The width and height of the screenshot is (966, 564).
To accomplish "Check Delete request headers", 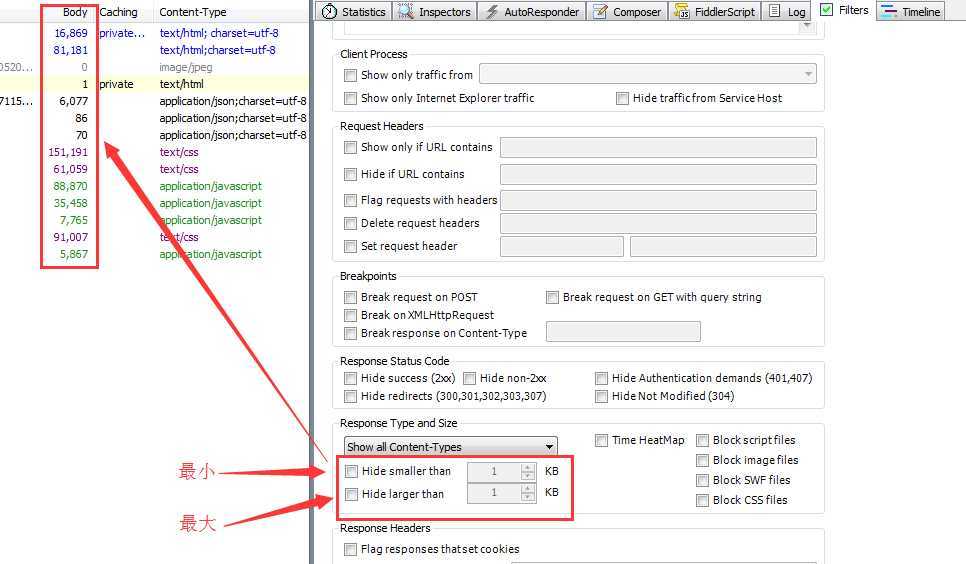I will [x=351, y=223].
